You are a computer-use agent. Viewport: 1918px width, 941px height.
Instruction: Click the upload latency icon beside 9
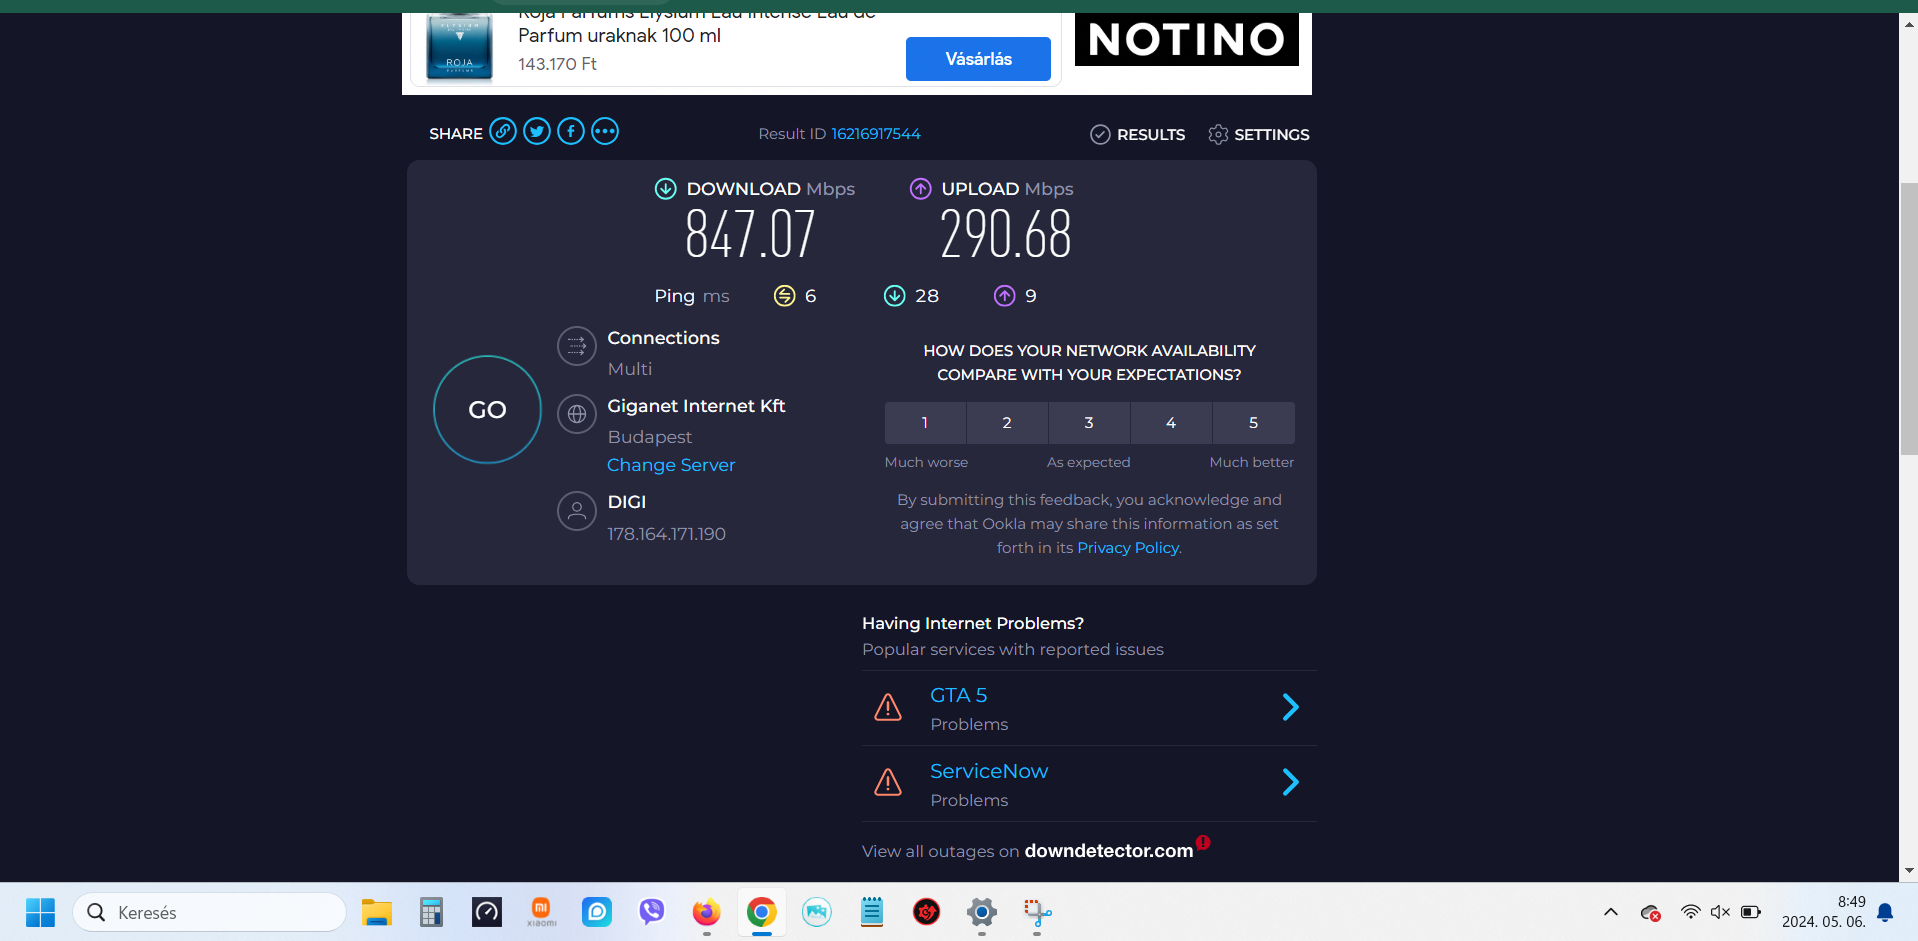pos(1005,296)
